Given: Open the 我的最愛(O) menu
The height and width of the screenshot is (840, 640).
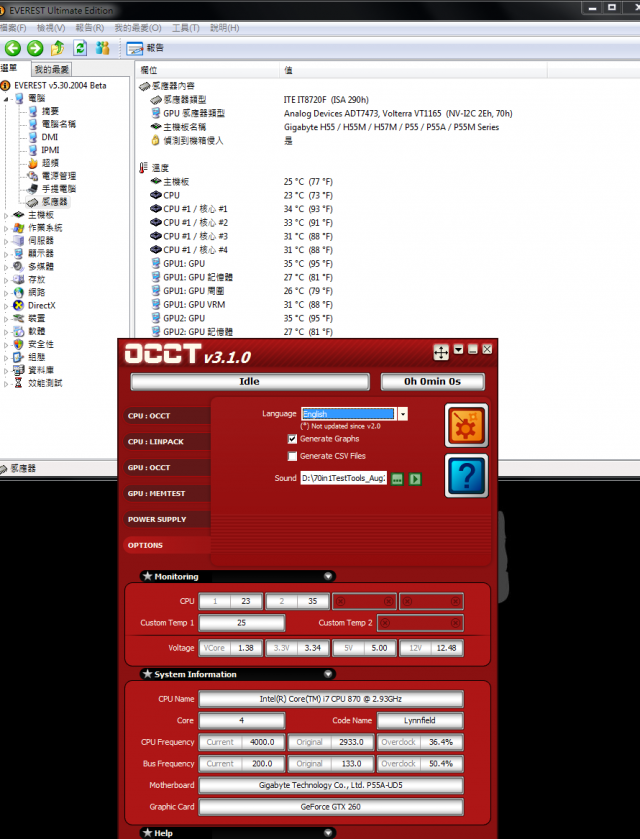Looking at the screenshot, I should tap(138, 28).
